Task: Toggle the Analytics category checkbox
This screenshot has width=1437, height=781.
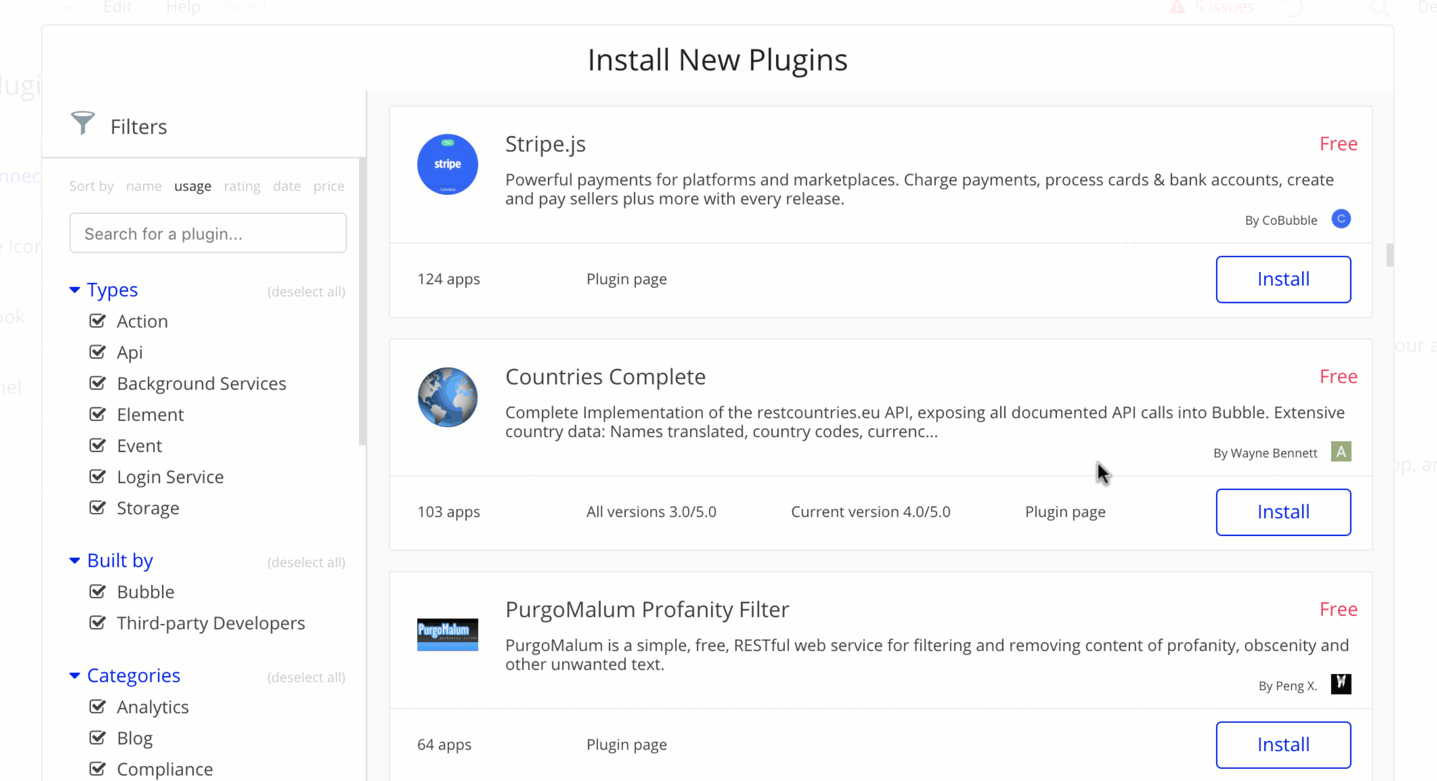Action: point(97,706)
